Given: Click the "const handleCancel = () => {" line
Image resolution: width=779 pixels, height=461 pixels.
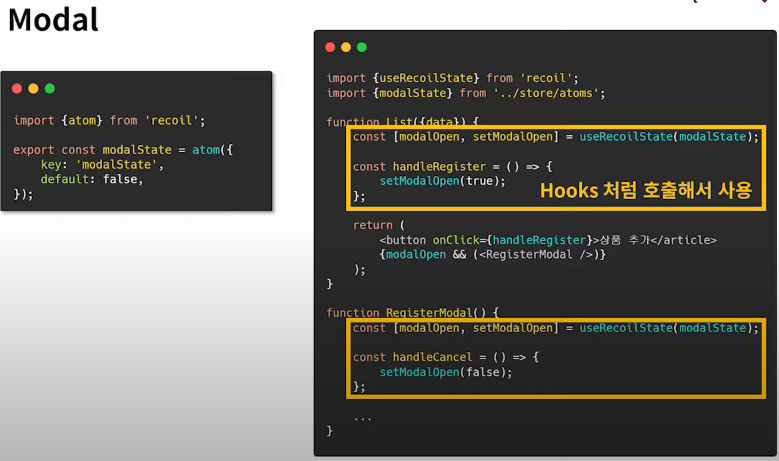Looking at the screenshot, I should pos(446,357).
